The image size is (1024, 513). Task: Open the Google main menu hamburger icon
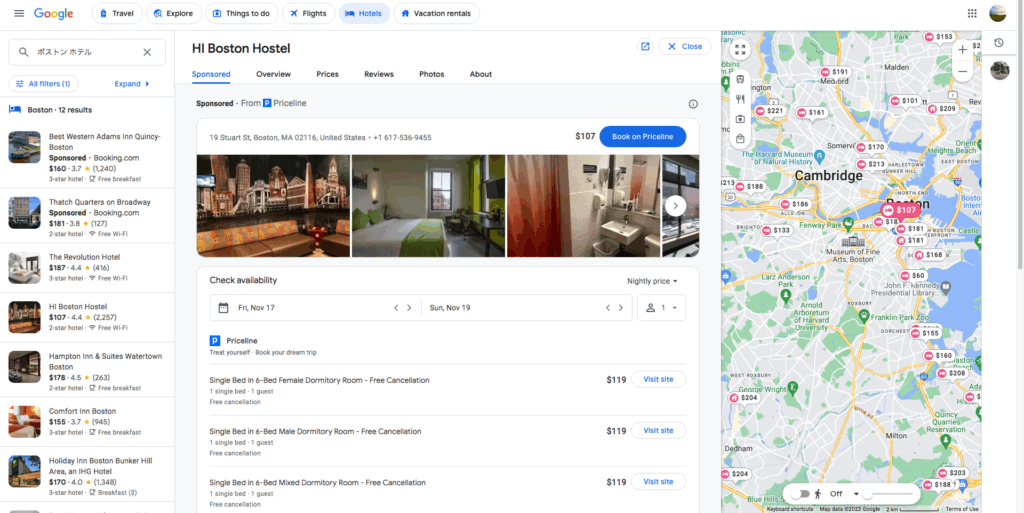19,13
